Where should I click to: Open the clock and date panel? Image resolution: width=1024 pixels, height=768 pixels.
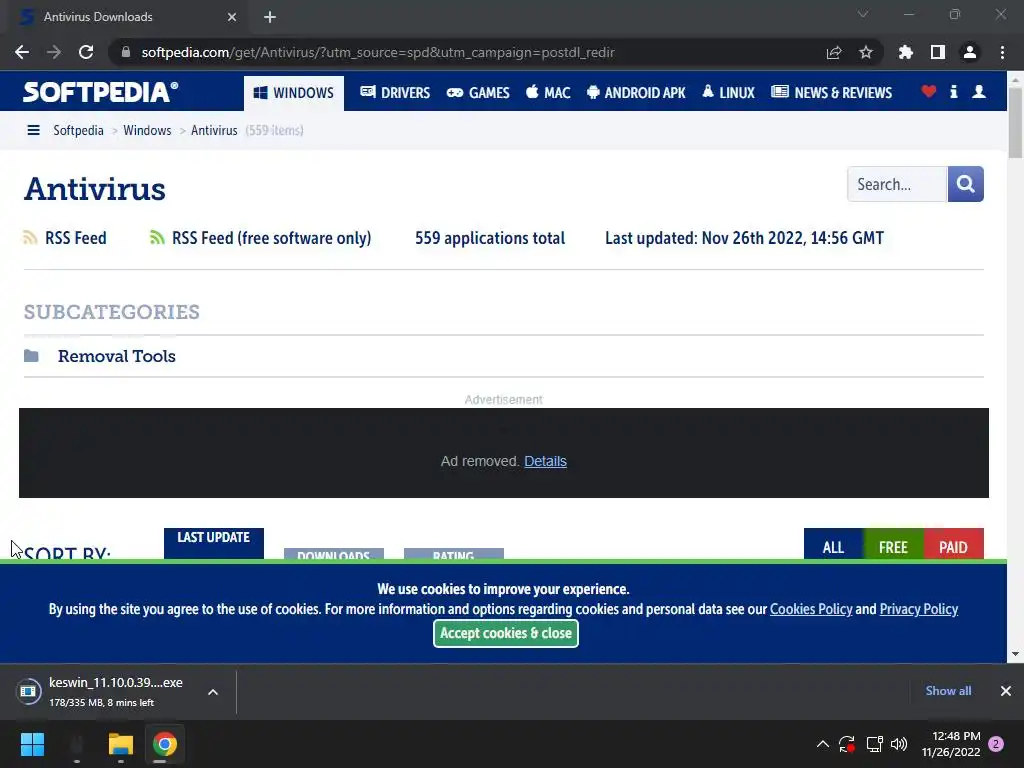pyautogui.click(x=952, y=744)
